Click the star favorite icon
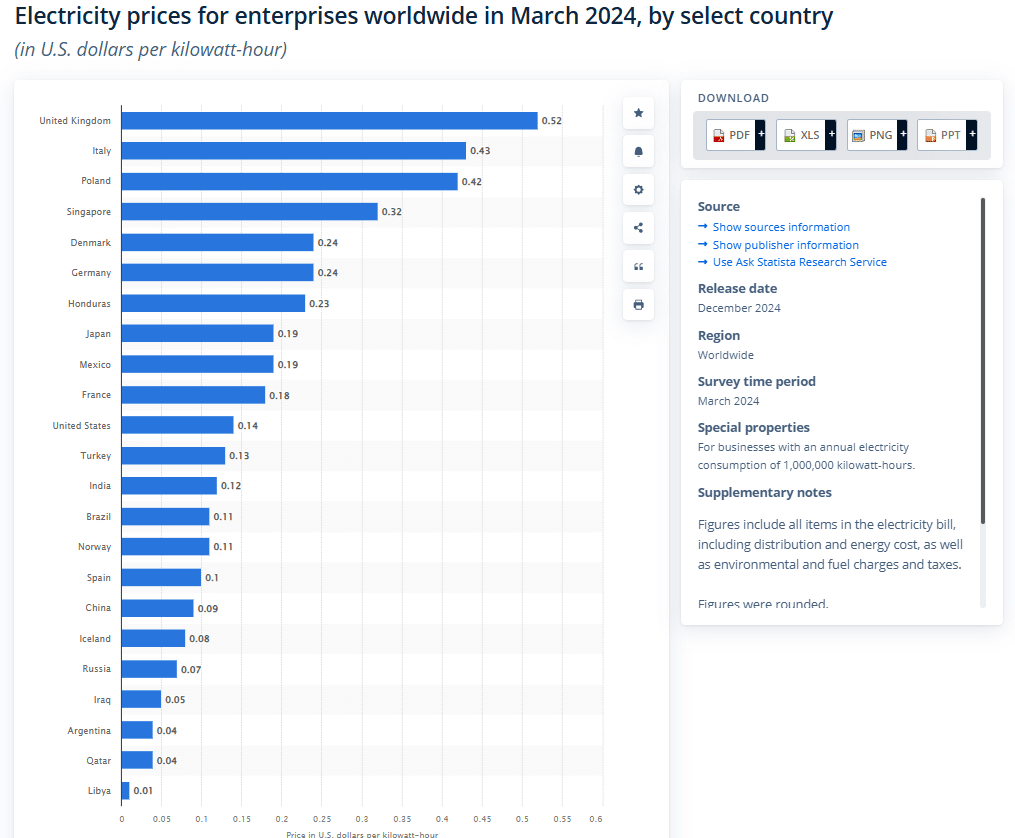 [638, 113]
